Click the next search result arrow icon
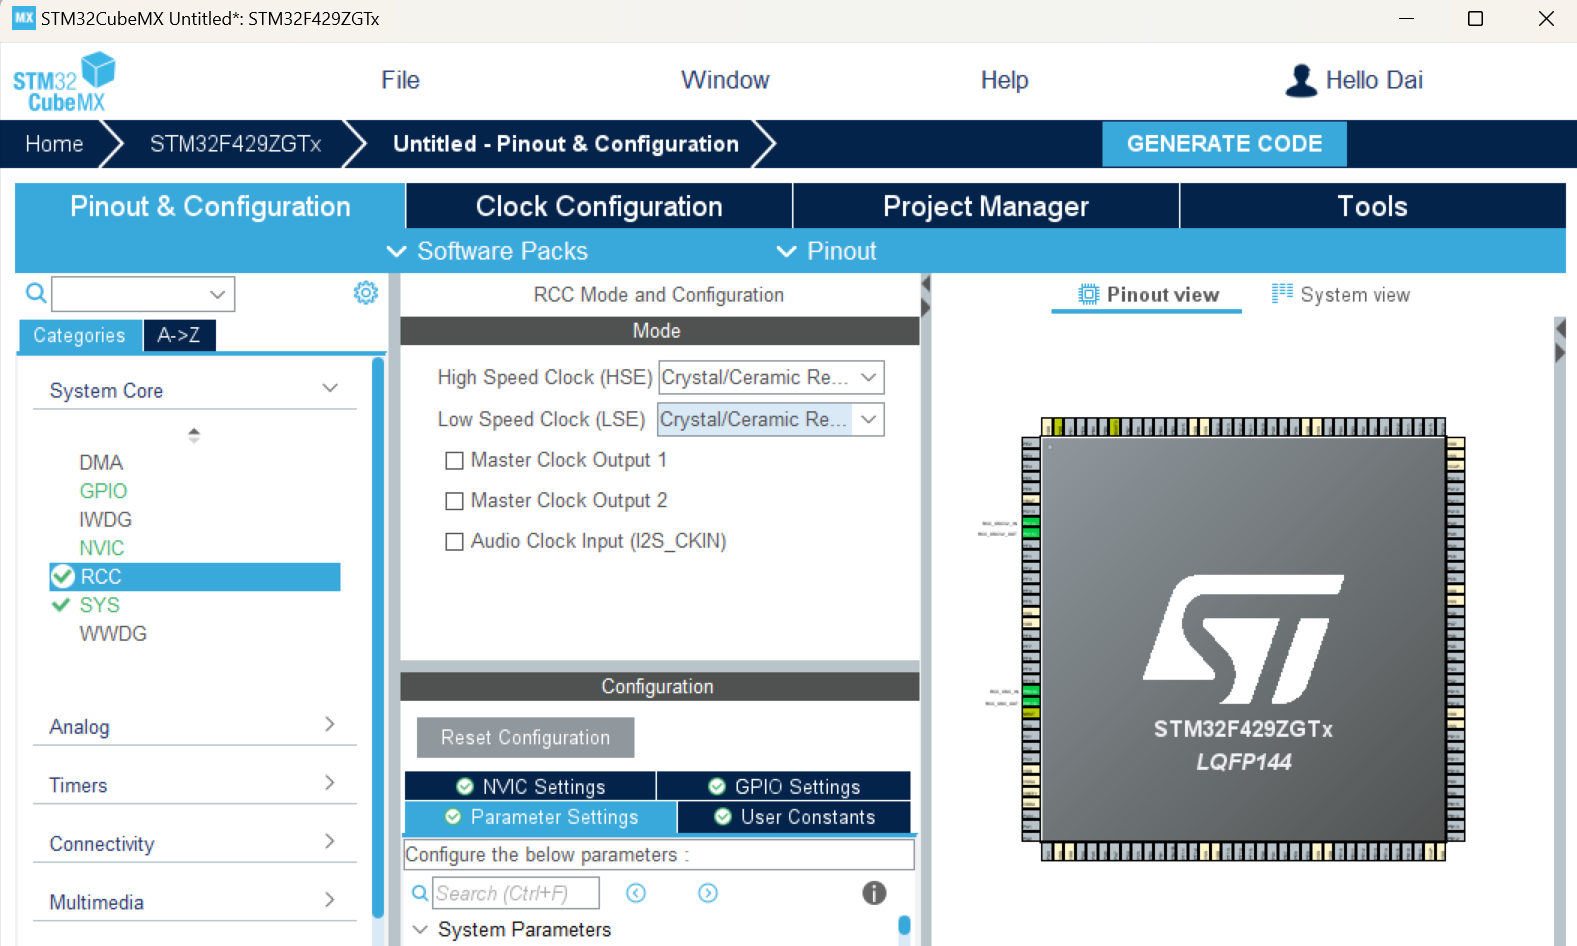 pyautogui.click(x=708, y=893)
